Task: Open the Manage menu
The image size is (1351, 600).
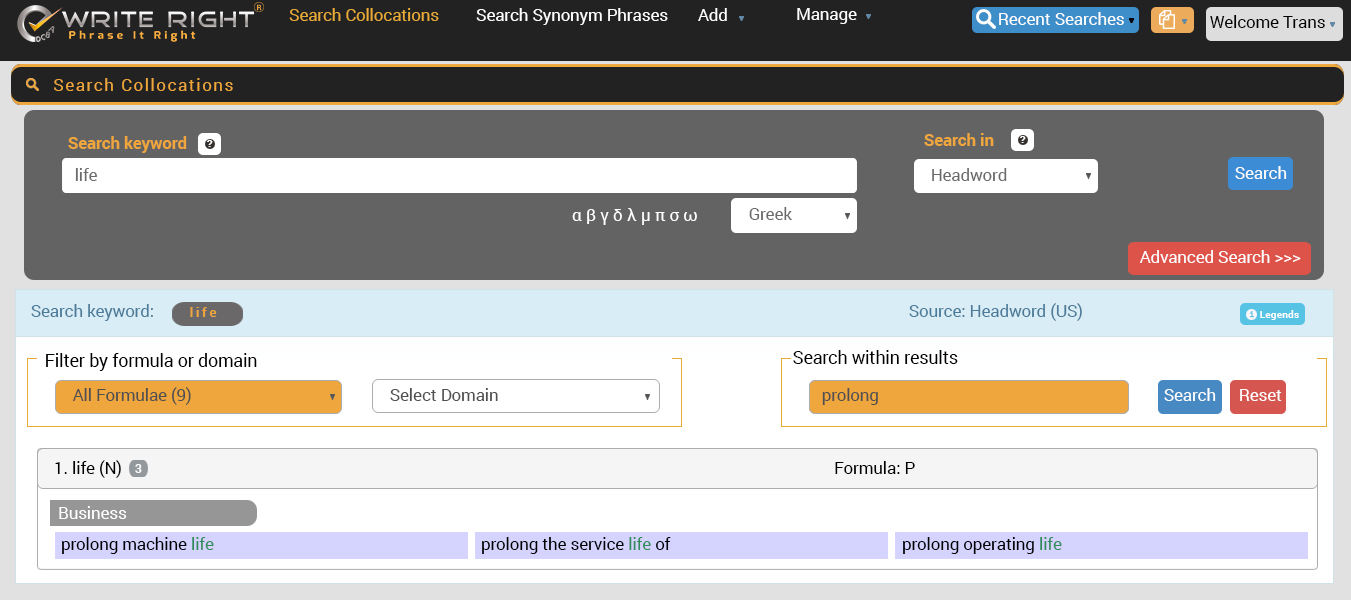Action: pyautogui.click(x=833, y=15)
